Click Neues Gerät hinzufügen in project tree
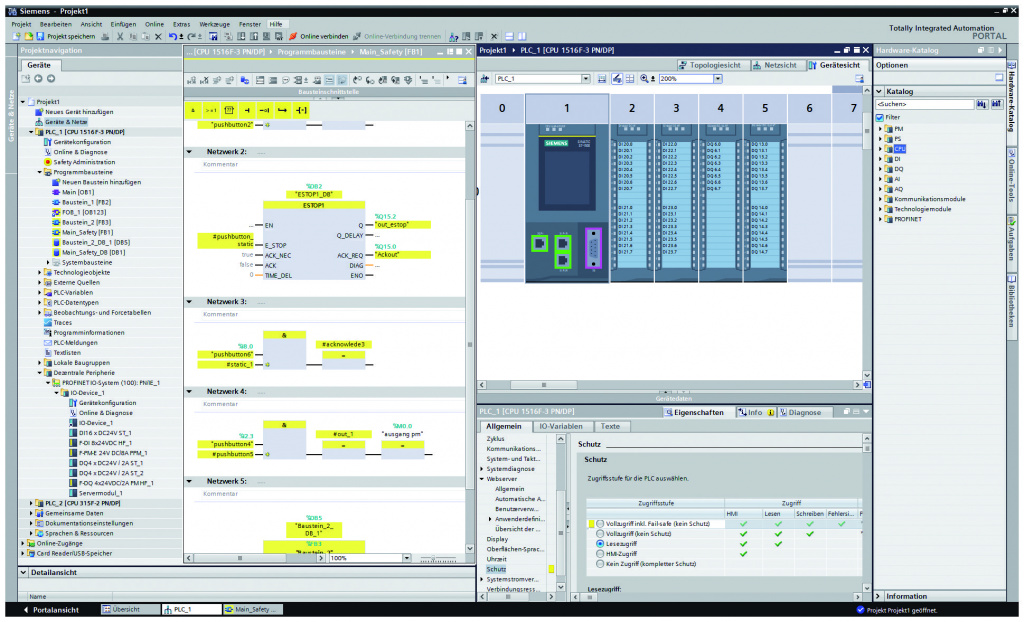This screenshot has width=1024, height=622. click(78, 112)
